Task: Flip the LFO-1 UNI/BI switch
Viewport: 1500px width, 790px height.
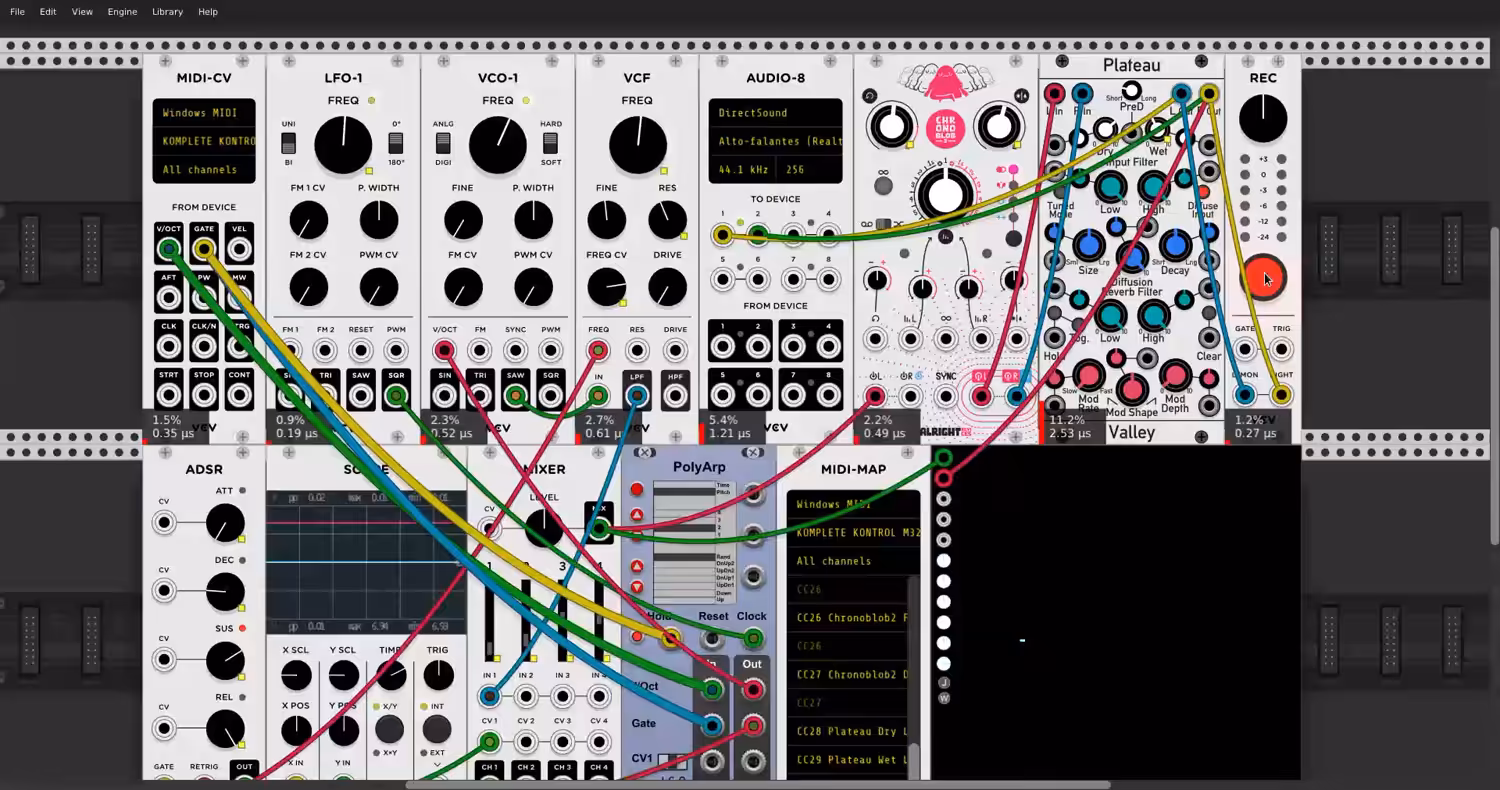Action: (x=288, y=143)
